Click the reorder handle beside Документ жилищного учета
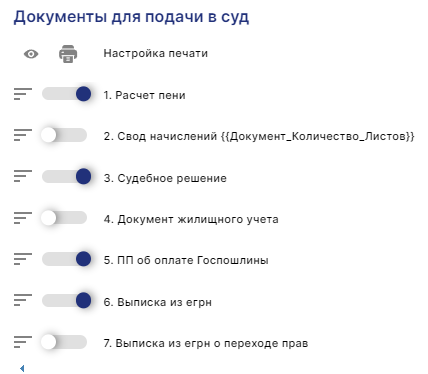 click(x=23, y=218)
